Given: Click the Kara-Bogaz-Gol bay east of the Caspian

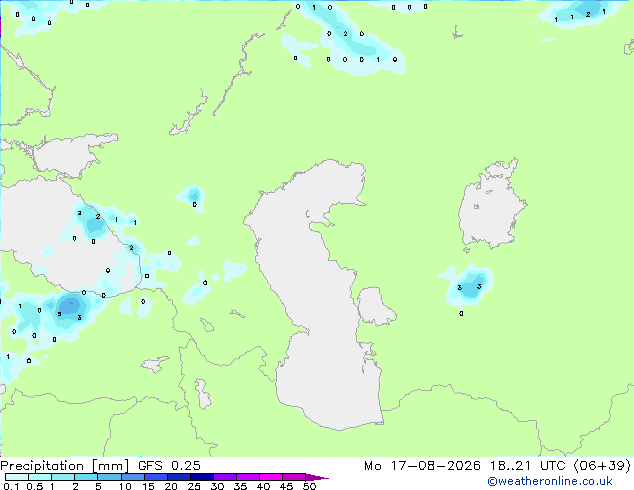Looking at the screenshot, I should click(375, 306).
